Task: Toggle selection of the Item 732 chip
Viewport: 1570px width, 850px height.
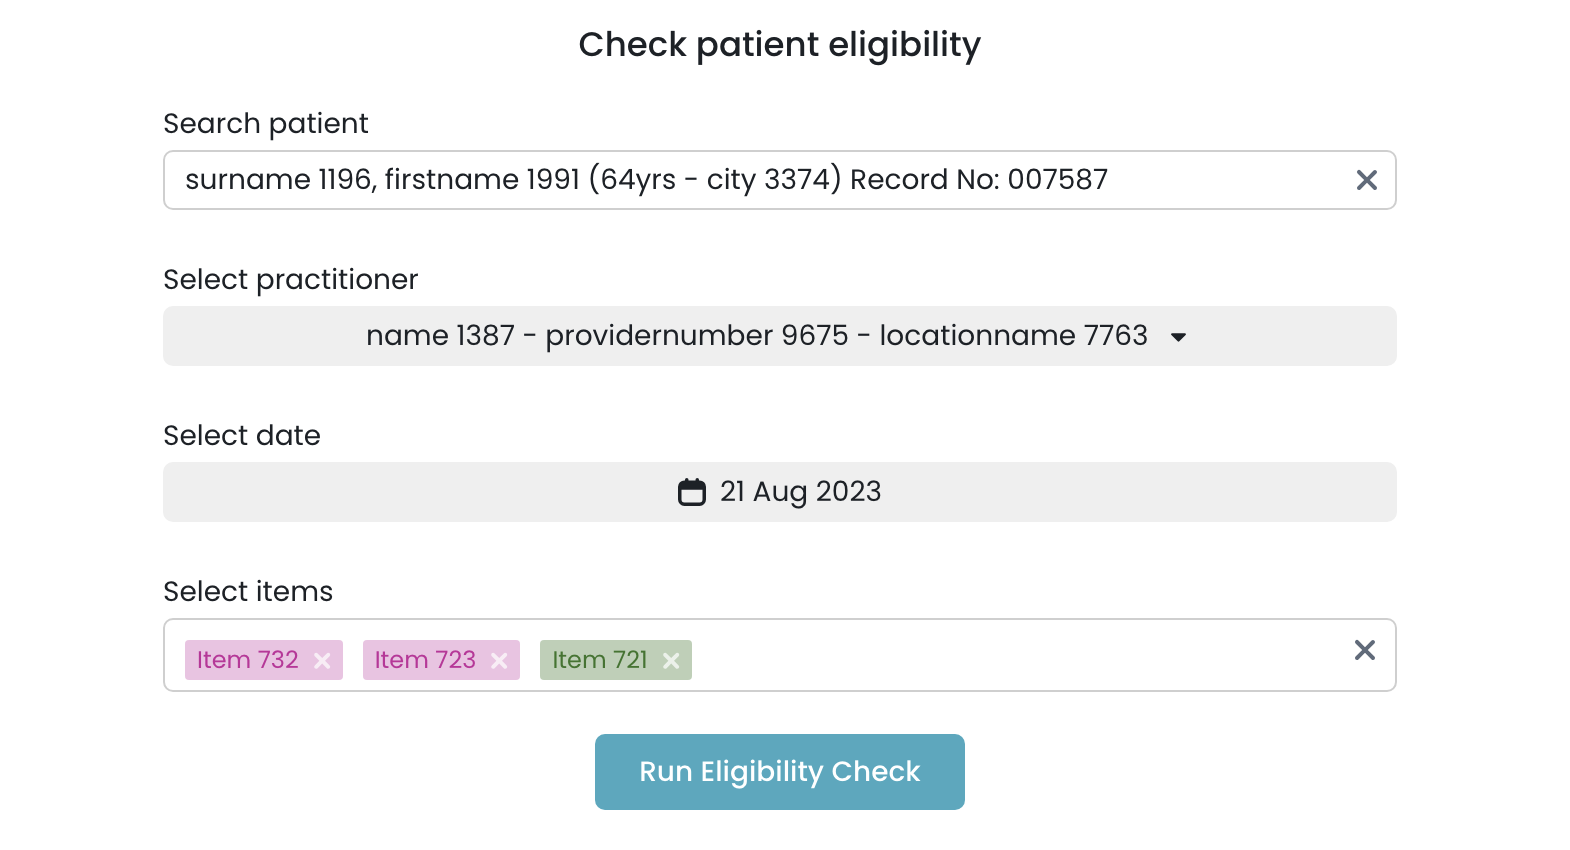Action: [246, 660]
